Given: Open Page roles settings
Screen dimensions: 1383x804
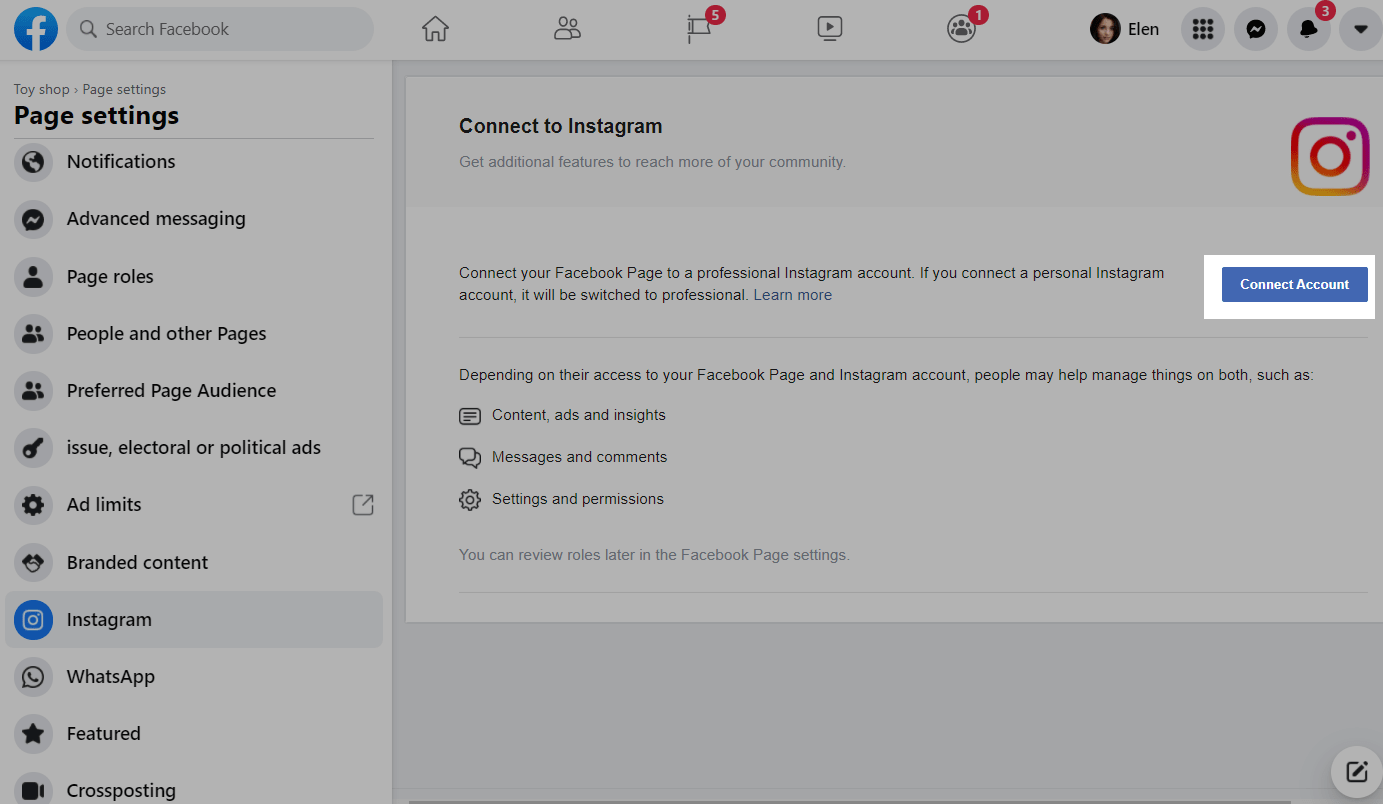Looking at the screenshot, I should tap(194, 277).
